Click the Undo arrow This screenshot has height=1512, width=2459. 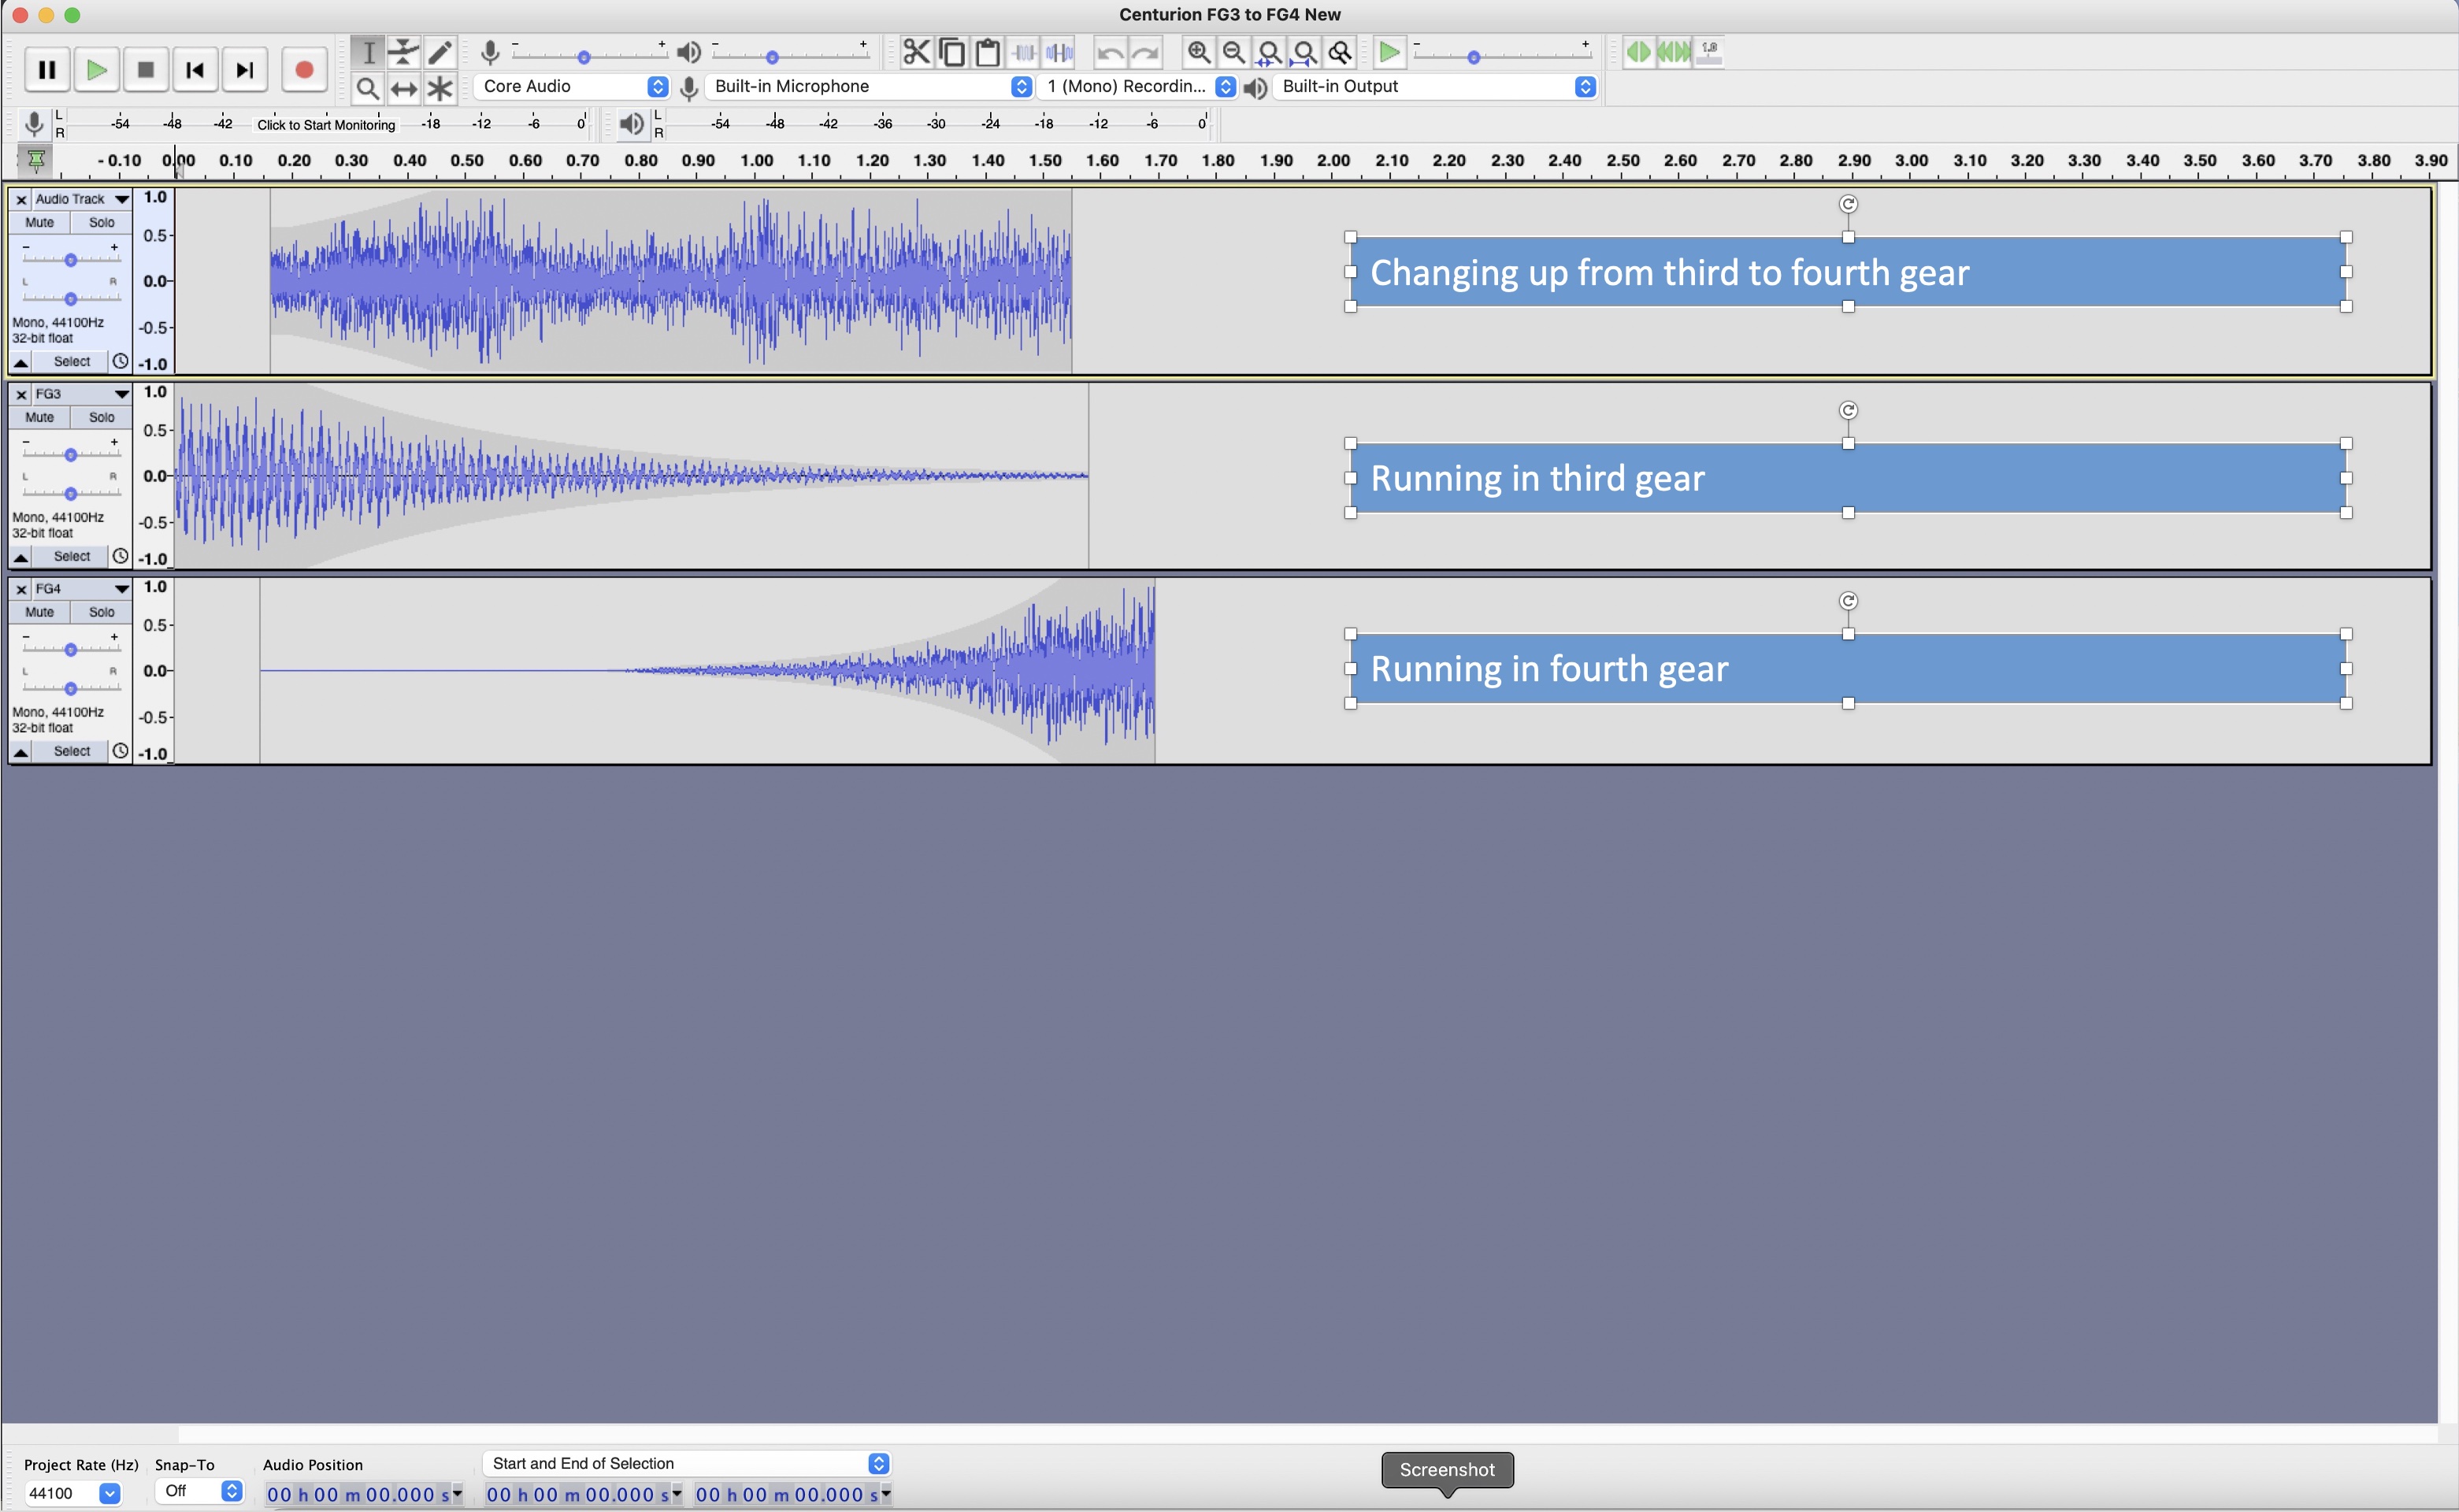pyautogui.click(x=1110, y=52)
